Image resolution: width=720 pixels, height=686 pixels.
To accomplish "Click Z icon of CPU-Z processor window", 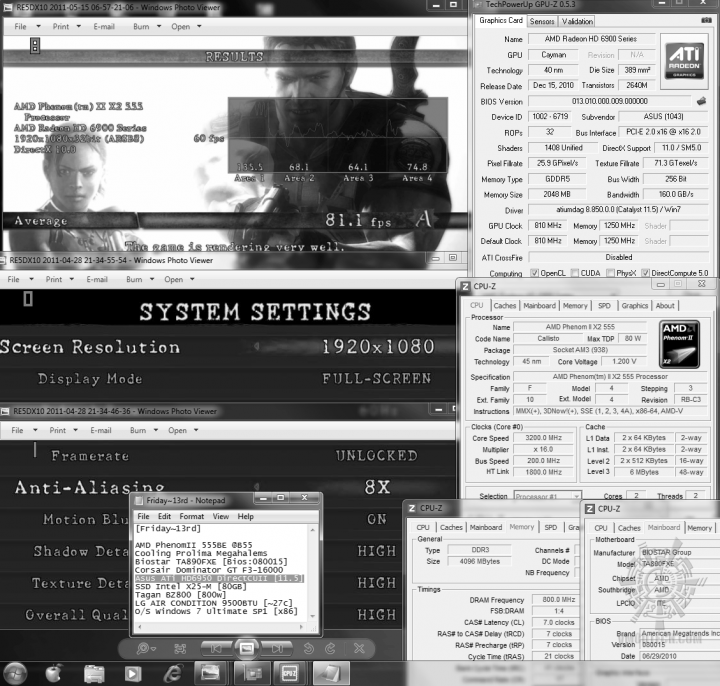I will pos(465,286).
